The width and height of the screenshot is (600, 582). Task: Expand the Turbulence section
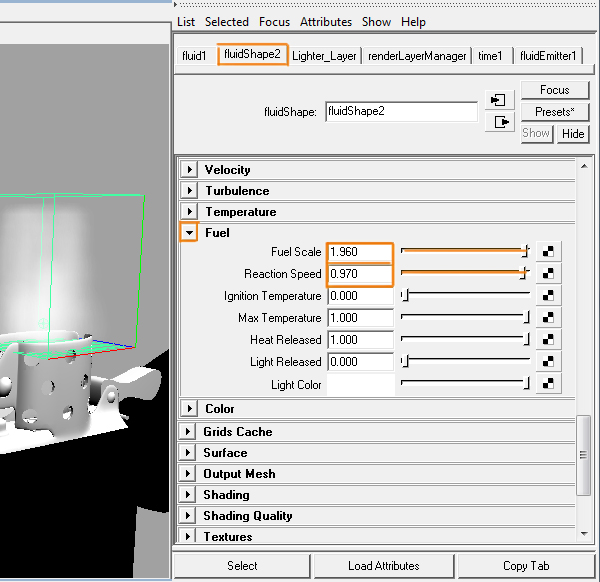tap(189, 191)
